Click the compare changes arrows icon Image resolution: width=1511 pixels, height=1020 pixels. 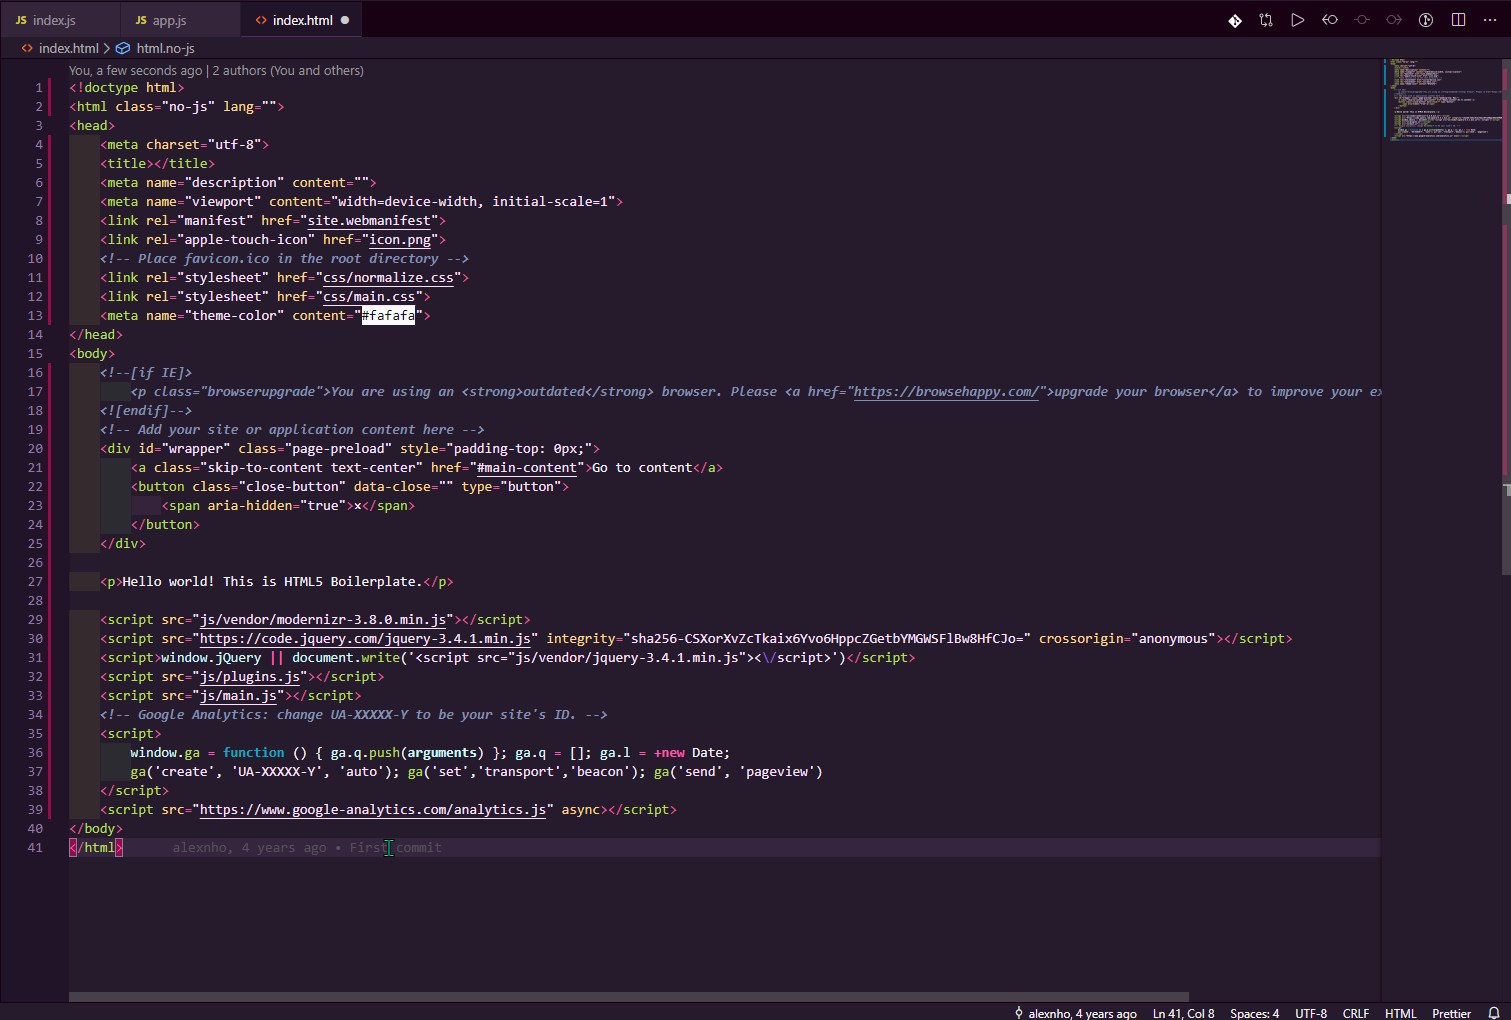(x=1266, y=20)
